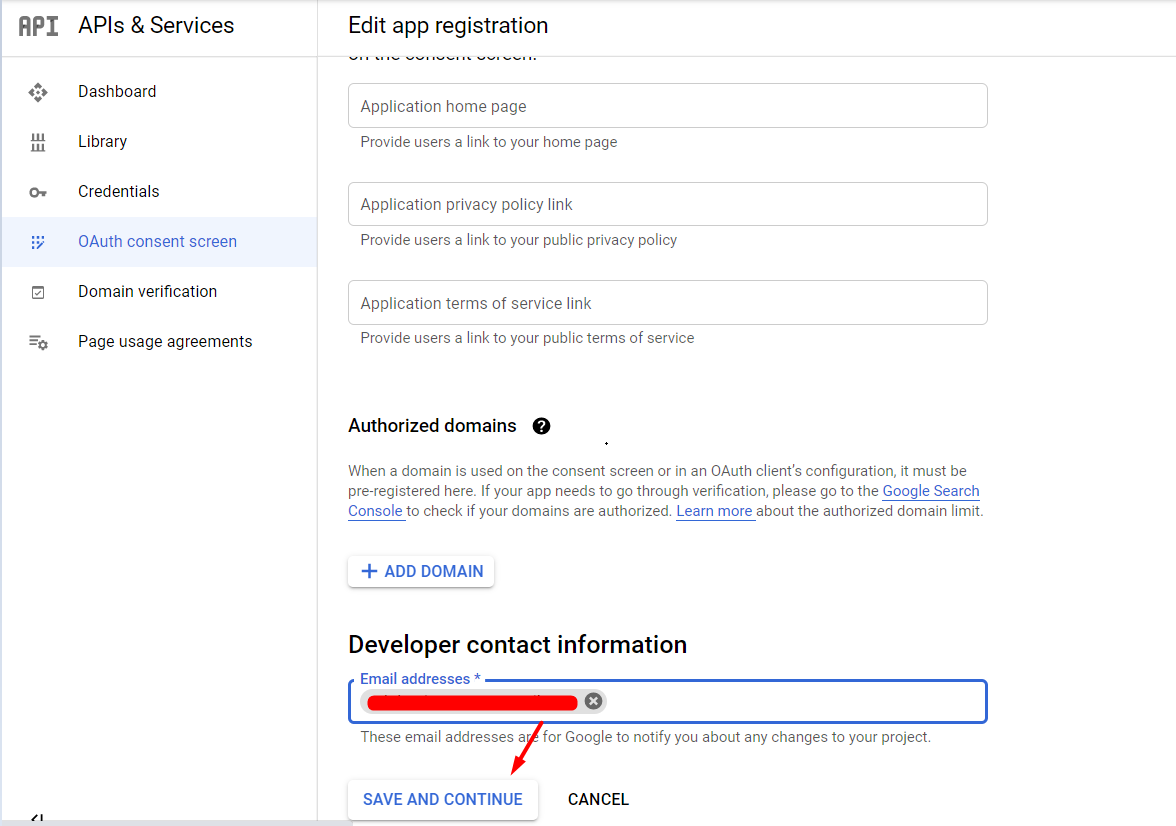Click the 'Edit app registration' title
The image size is (1176, 826).
pos(448,26)
